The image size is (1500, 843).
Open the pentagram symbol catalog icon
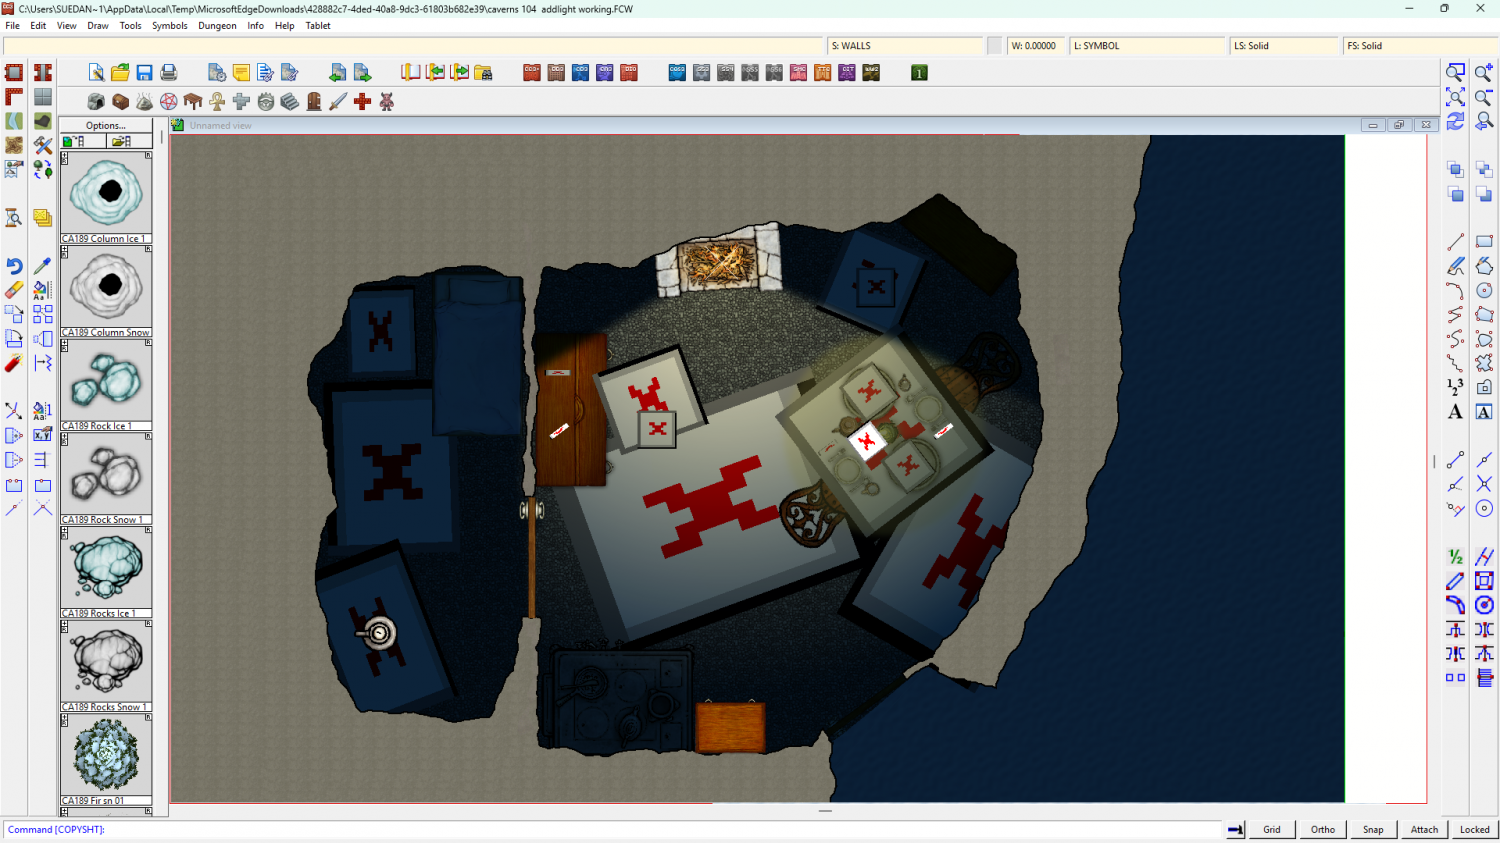[x=169, y=102]
